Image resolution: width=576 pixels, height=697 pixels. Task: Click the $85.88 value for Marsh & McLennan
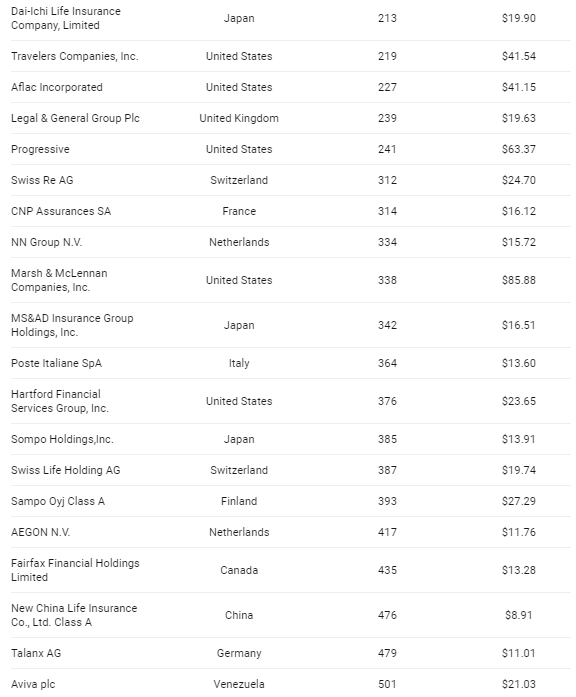point(519,280)
